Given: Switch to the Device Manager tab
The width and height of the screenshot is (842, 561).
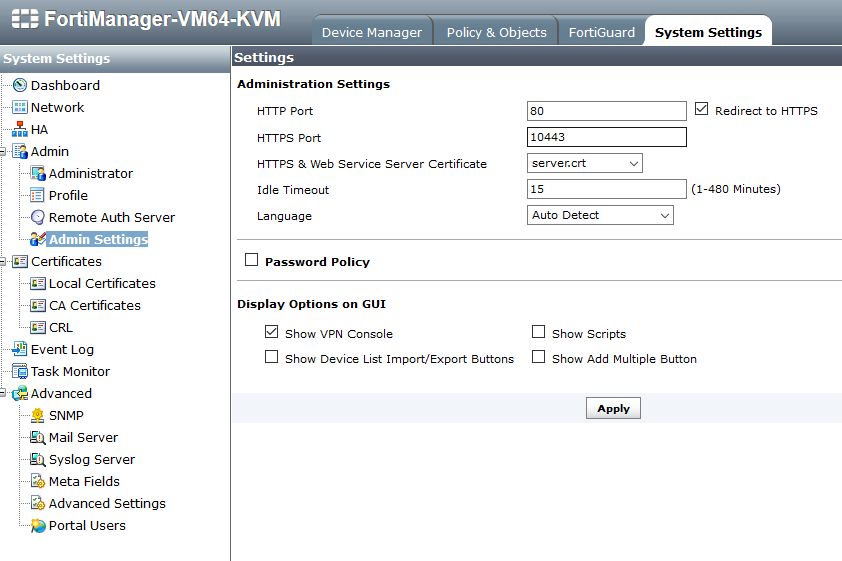Looking at the screenshot, I should (371, 32).
